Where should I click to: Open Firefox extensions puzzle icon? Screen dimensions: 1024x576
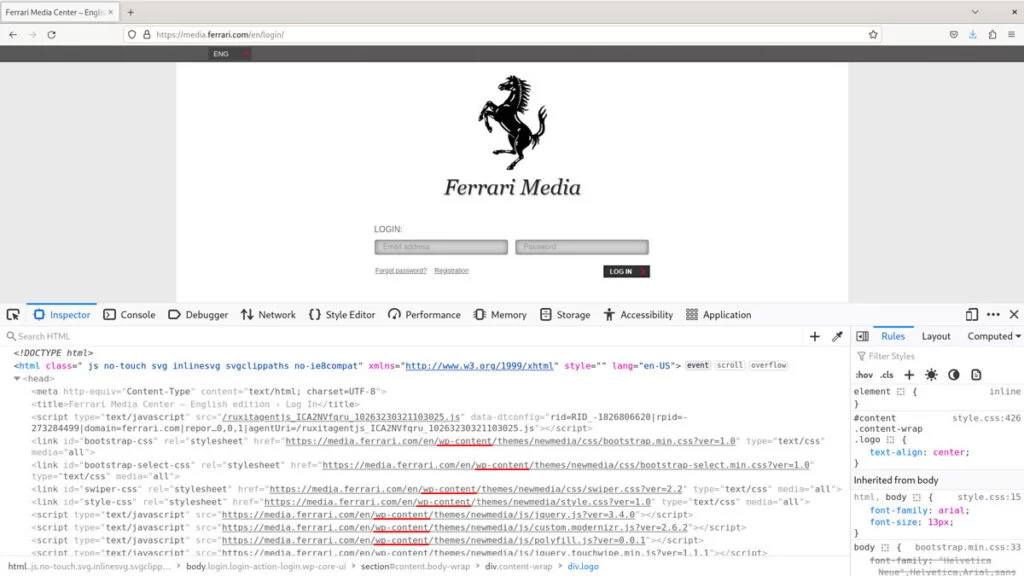tap(992, 34)
